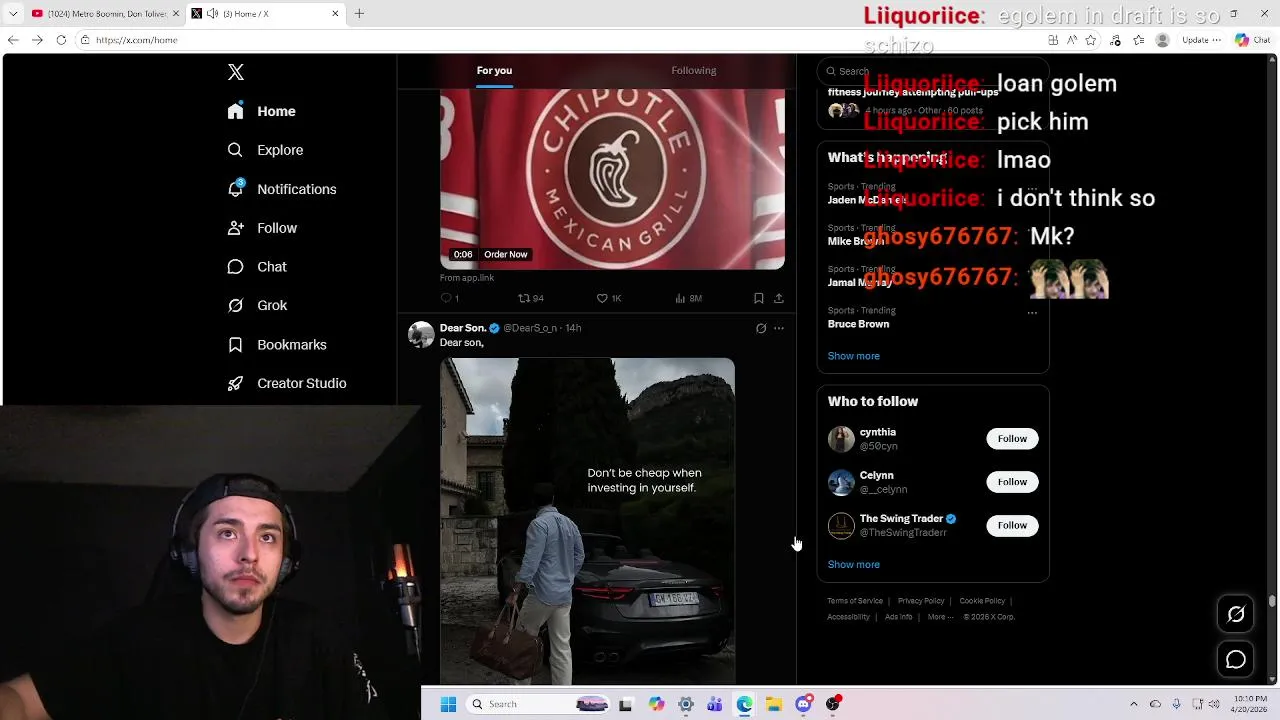This screenshot has height=720, width=1280.
Task: Open the Windows Start menu
Action: (448, 704)
